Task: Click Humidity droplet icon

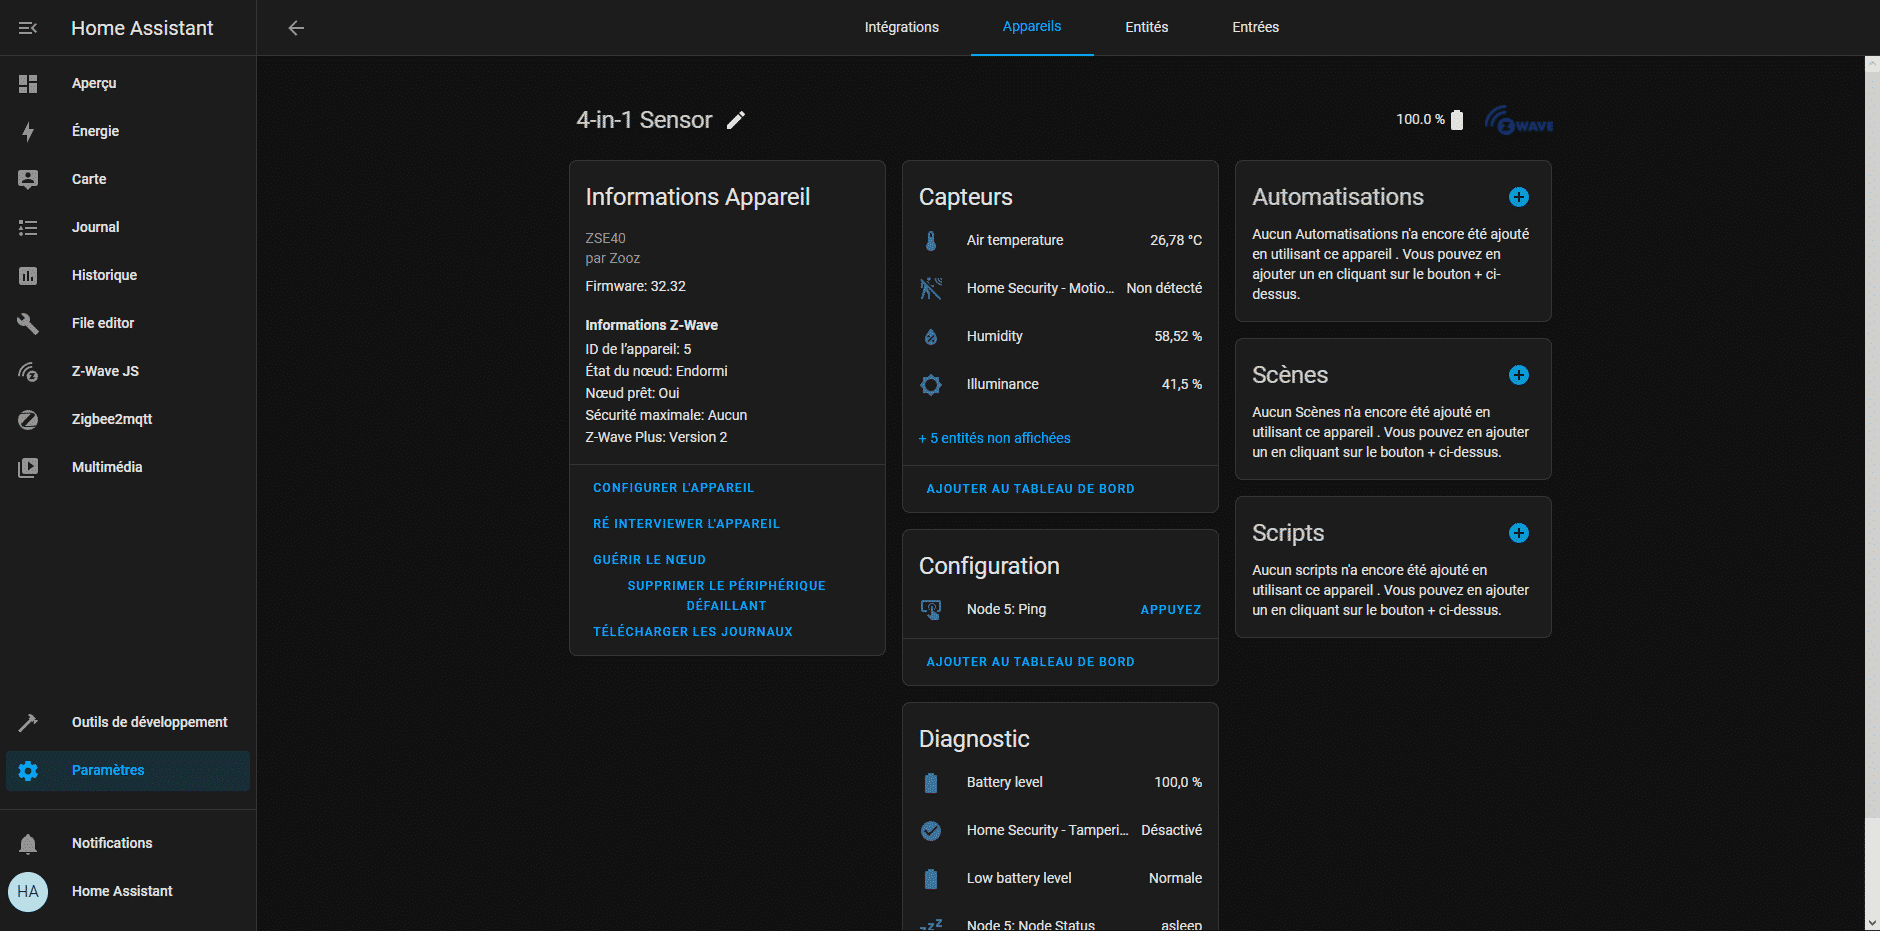Action: coord(931,337)
